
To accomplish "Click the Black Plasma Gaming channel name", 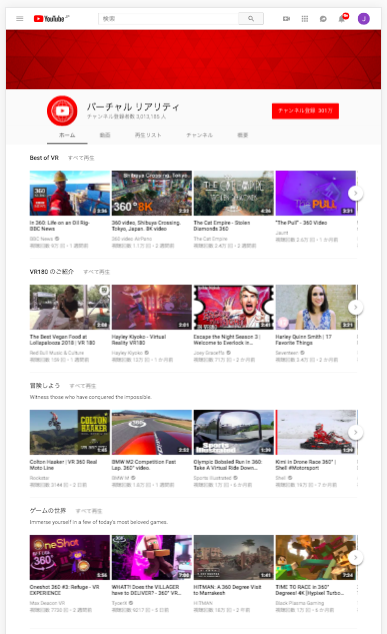I will pos(300,603).
